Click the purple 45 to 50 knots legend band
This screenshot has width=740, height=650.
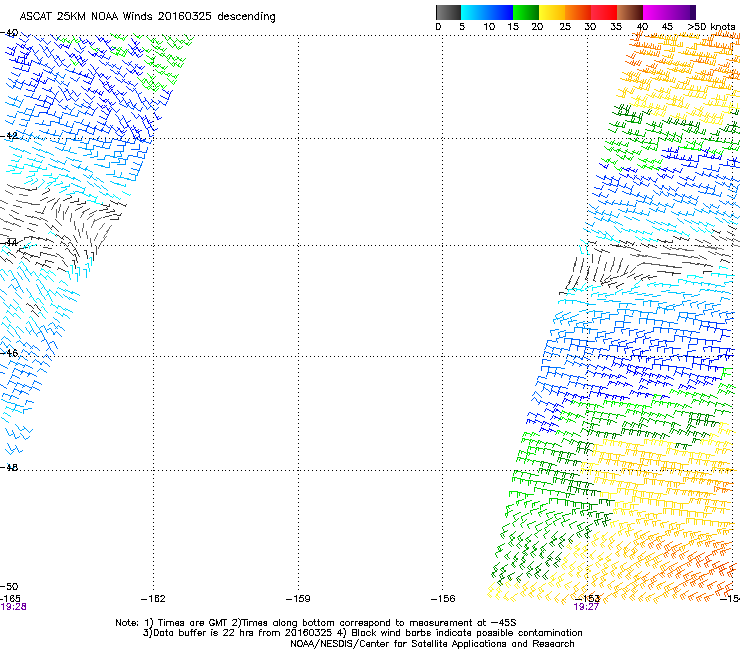682,12
